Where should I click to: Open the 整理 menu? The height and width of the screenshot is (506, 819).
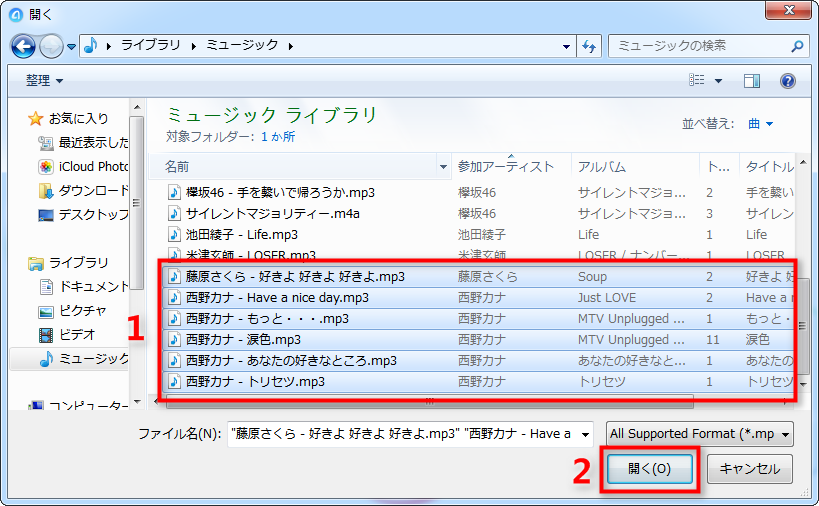pos(44,80)
